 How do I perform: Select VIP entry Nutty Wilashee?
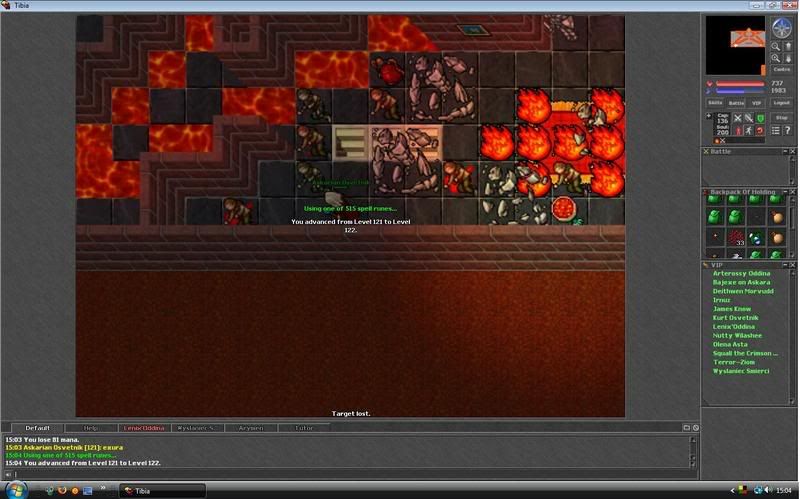[x=737, y=336]
